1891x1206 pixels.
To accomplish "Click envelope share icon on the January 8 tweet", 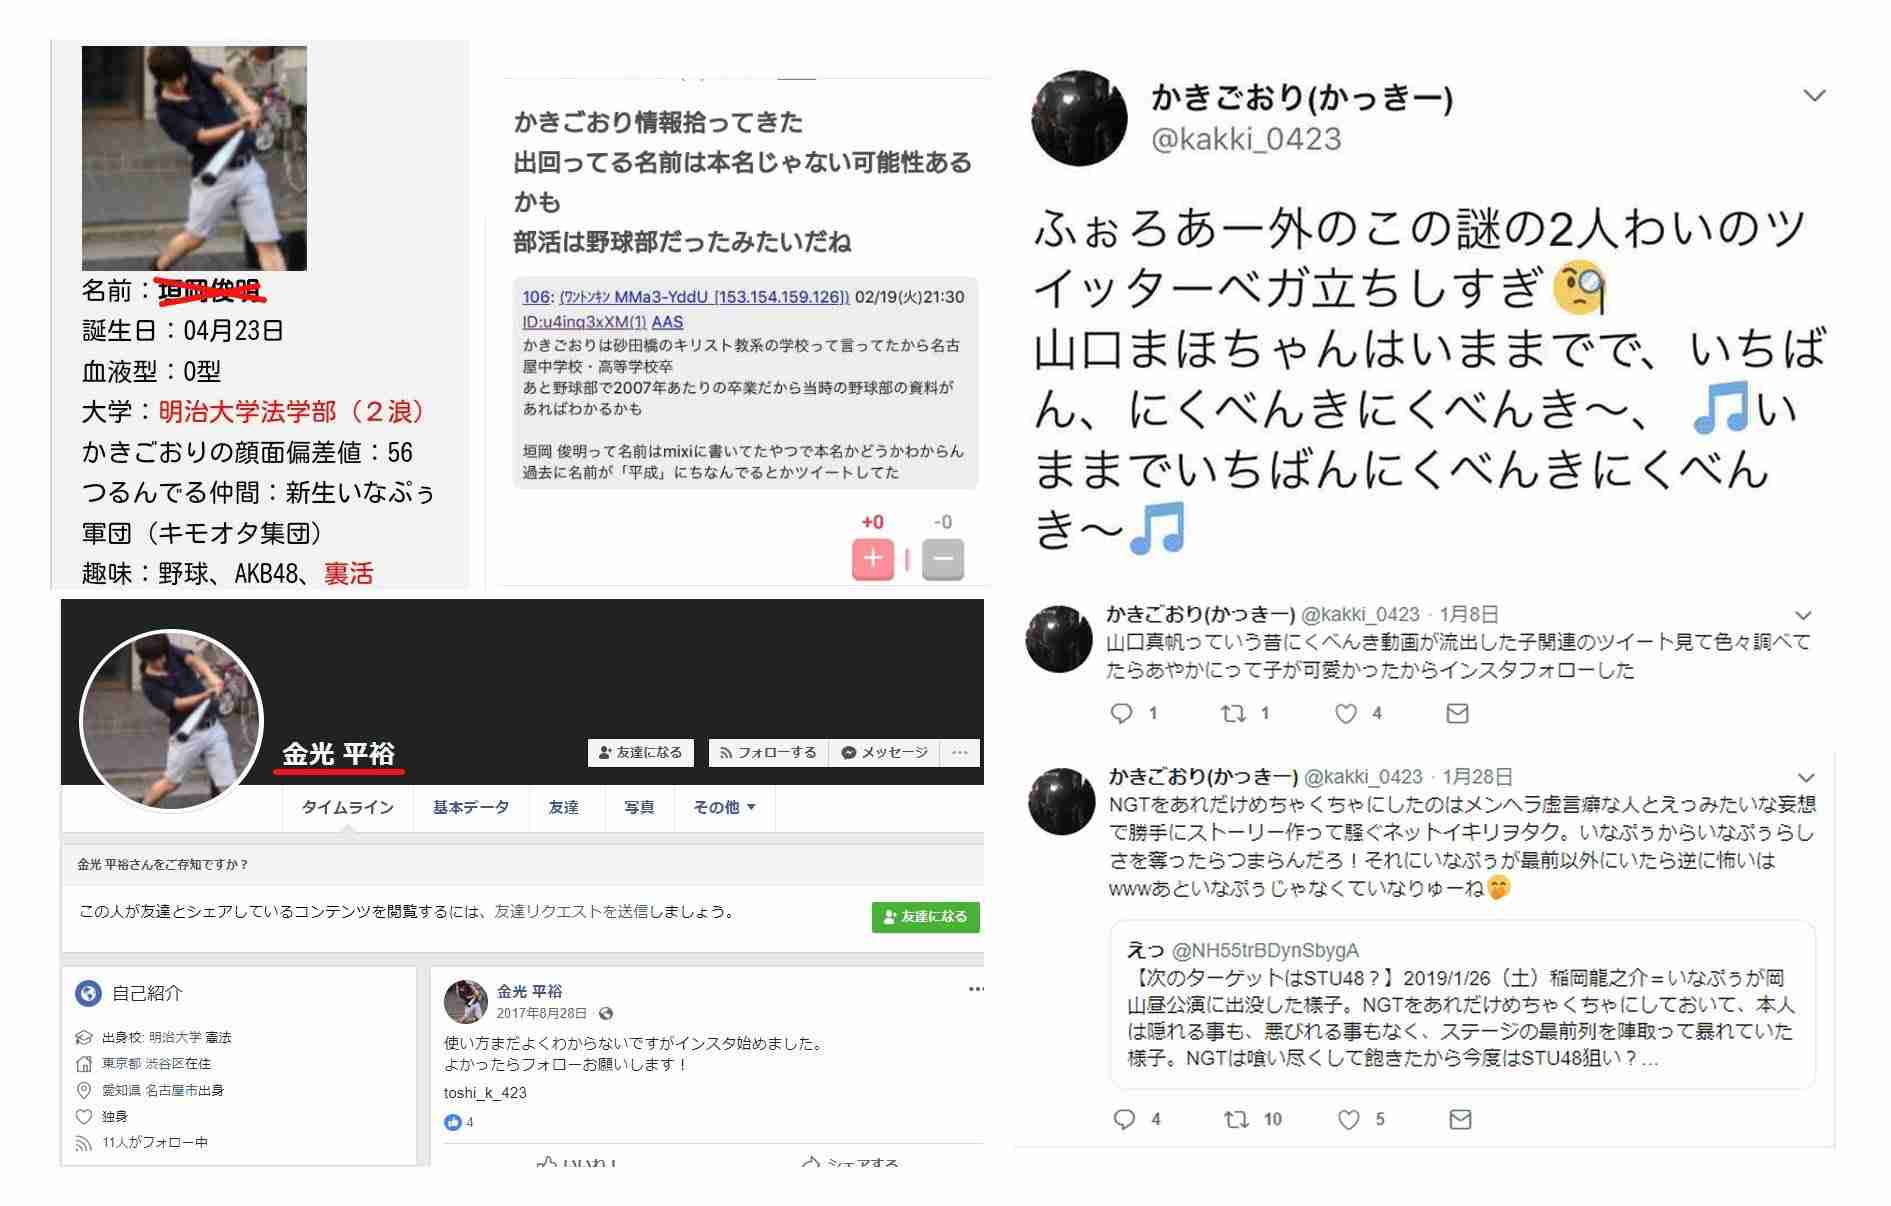I will pyautogui.click(x=1458, y=713).
